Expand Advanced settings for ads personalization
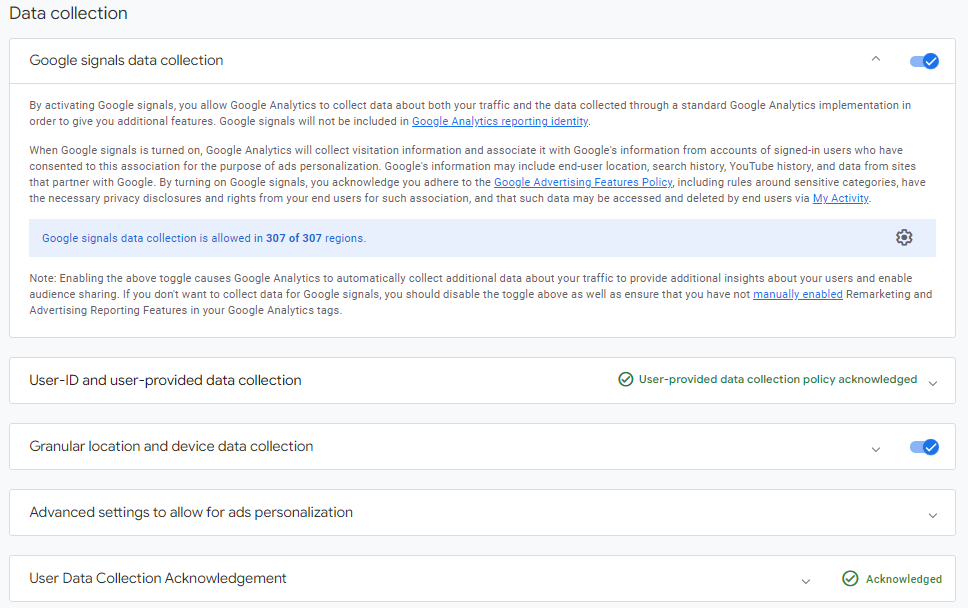This screenshot has width=968, height=608. pos(933,515)
